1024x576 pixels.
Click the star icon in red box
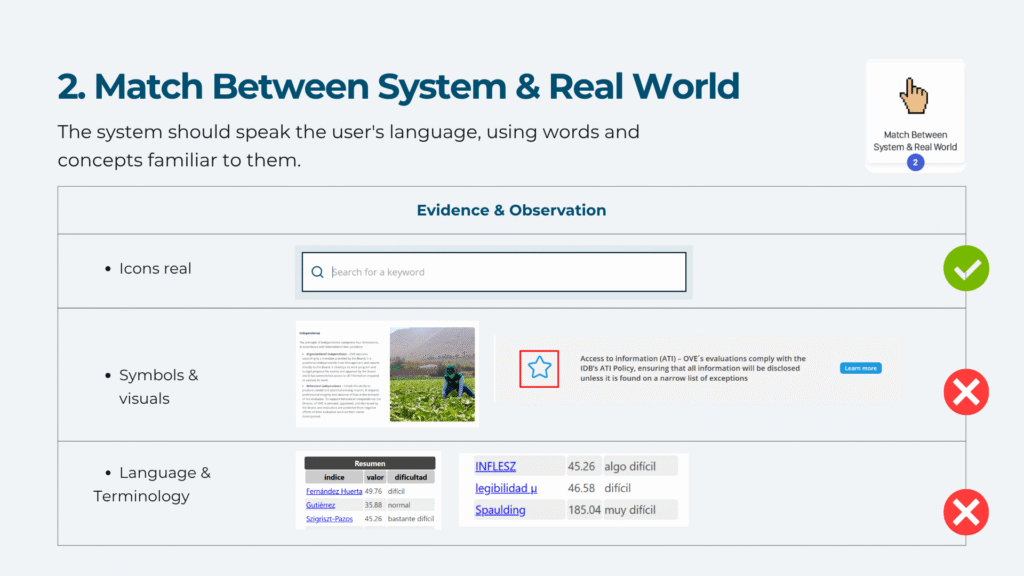[540, 368]
